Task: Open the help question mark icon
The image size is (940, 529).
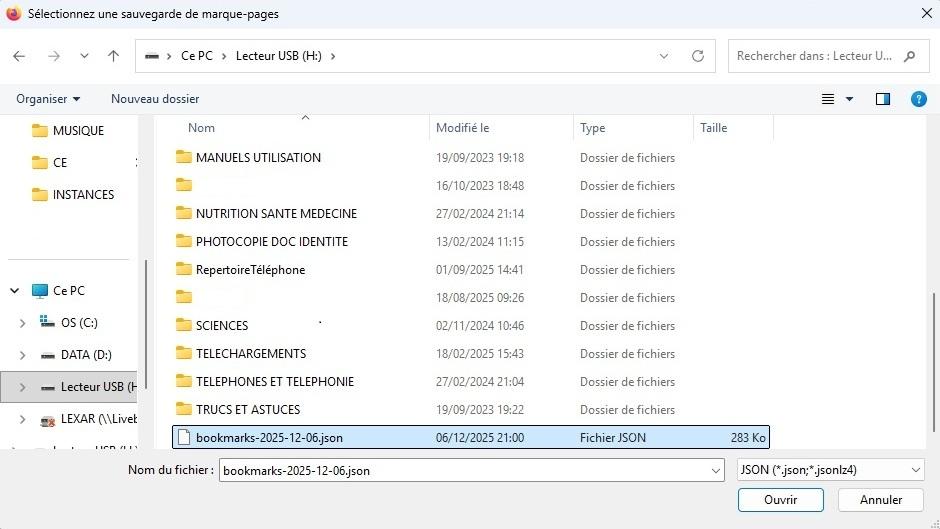Action: (x=918, y=99)
